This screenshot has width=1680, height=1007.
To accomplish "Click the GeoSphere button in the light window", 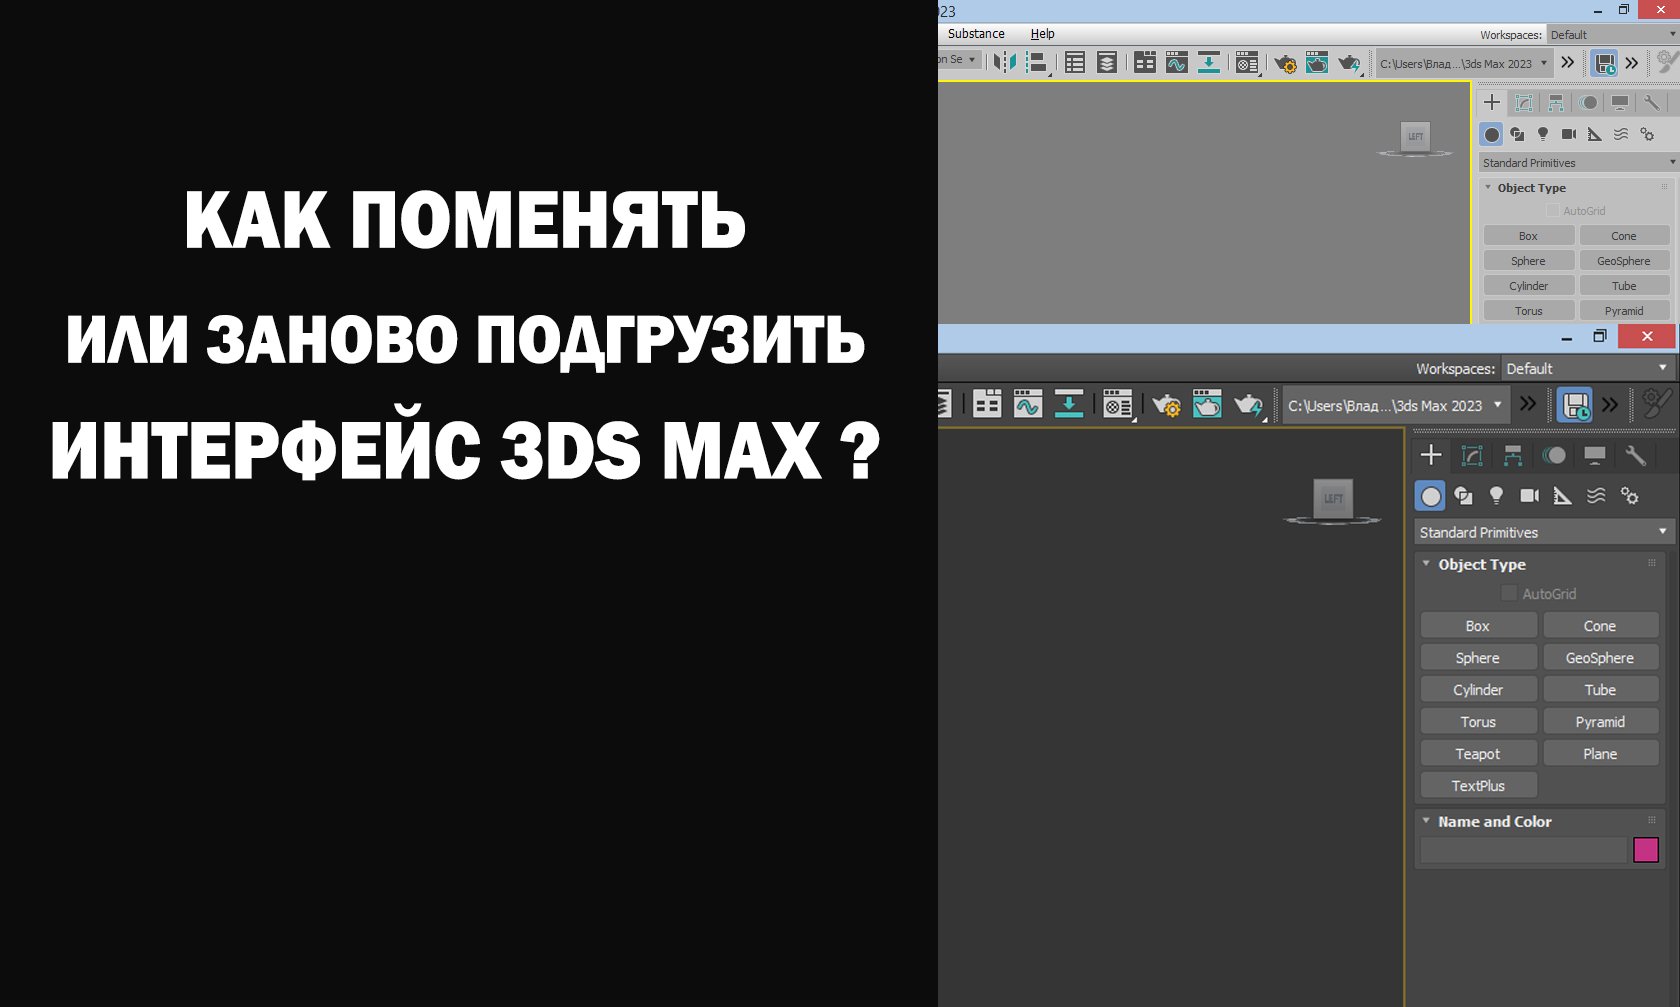I will point(1624,261).
